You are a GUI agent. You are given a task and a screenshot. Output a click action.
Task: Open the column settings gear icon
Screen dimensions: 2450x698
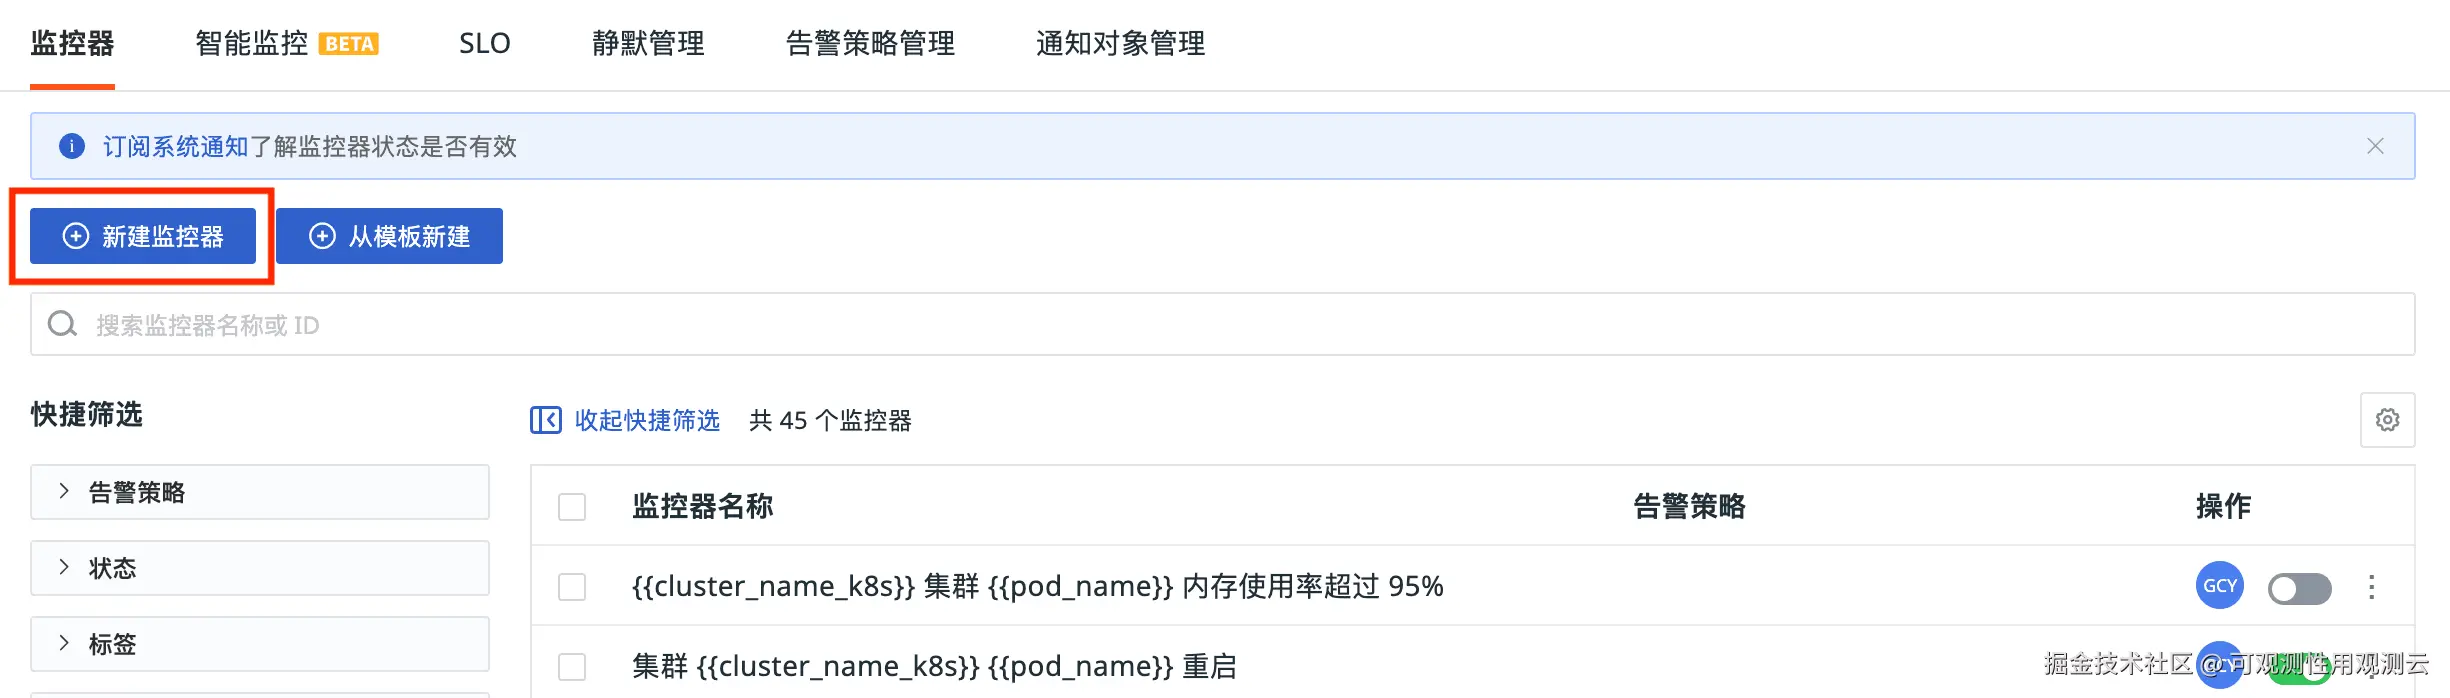pos(2387,420)
